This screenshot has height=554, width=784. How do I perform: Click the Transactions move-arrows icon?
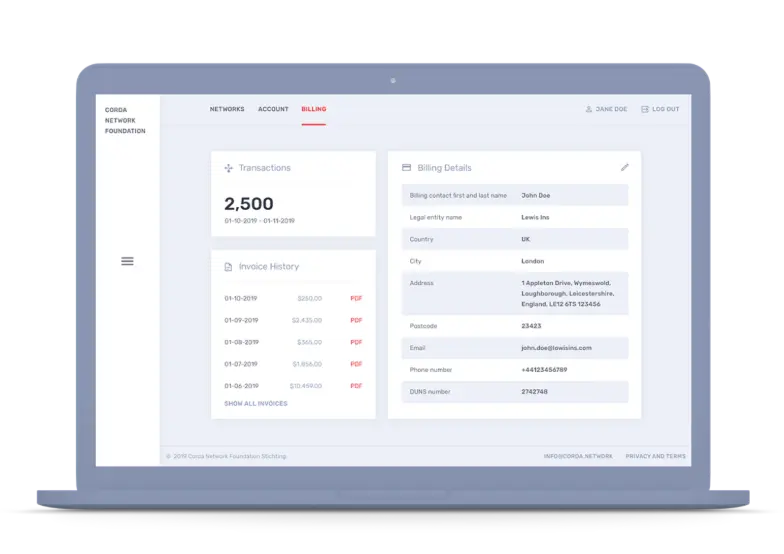click(228, 168)
